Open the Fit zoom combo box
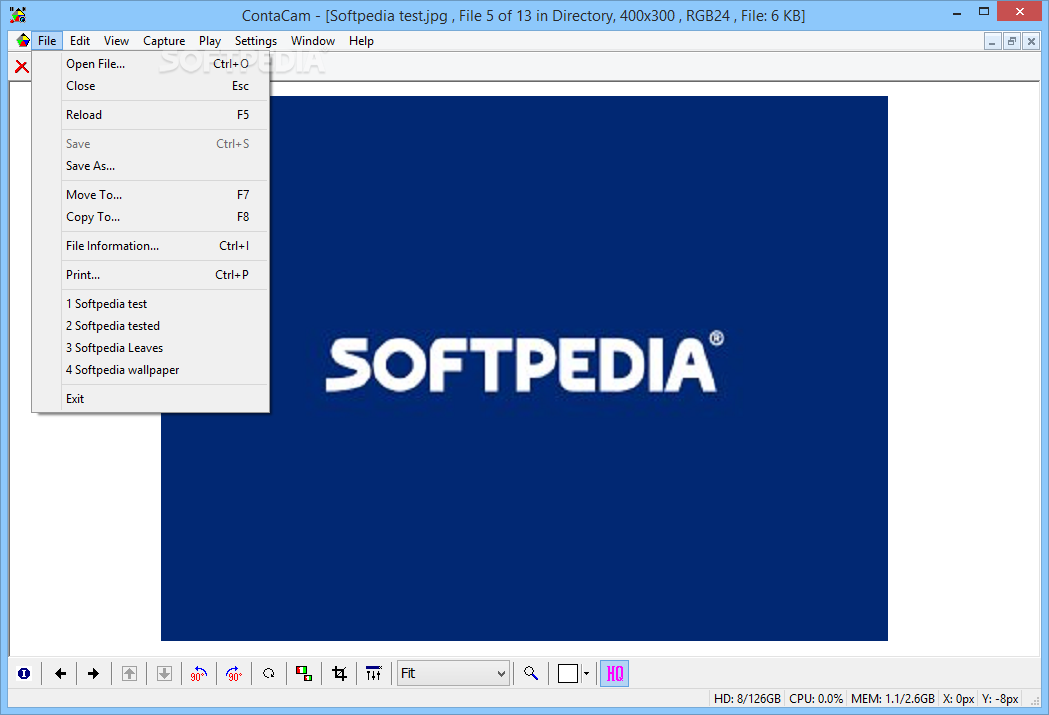 (x=453, y=674)
